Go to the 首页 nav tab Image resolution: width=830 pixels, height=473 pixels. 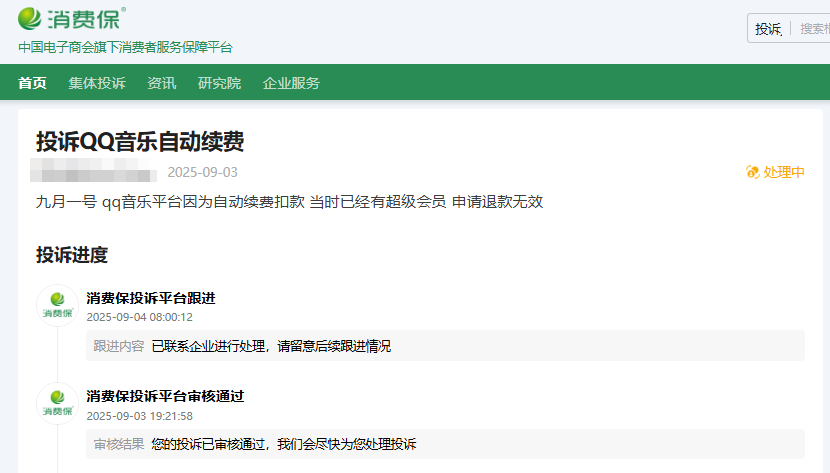[32, 83]
